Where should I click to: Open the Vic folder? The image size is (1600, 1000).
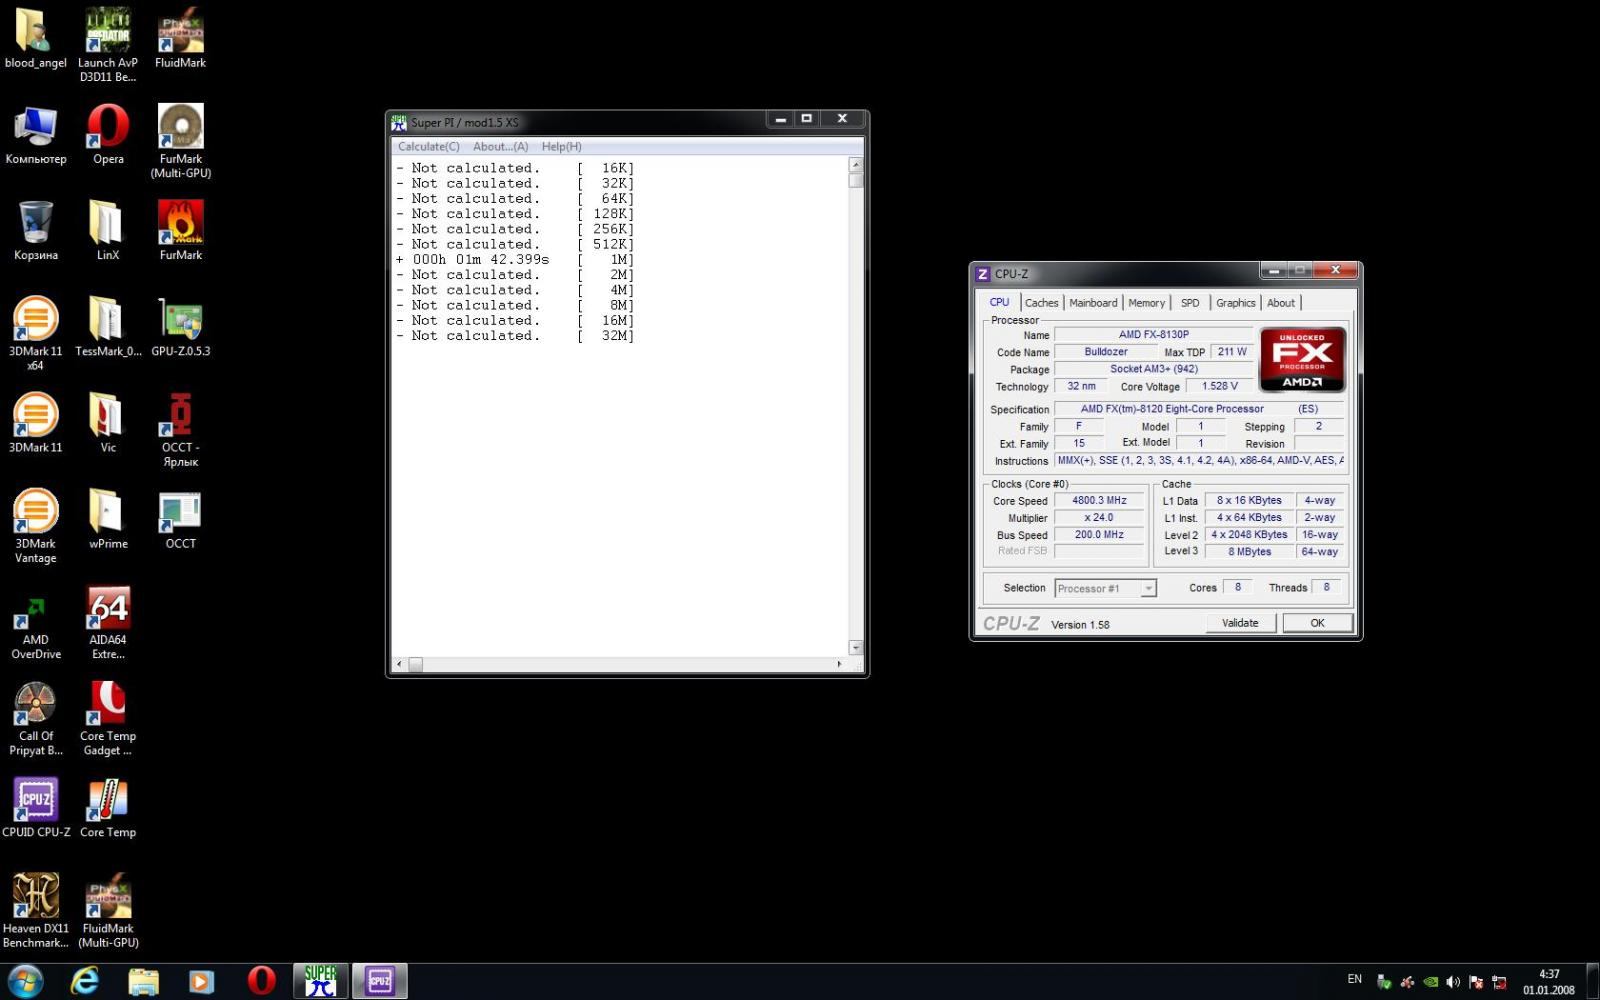(x=108, y=423)
